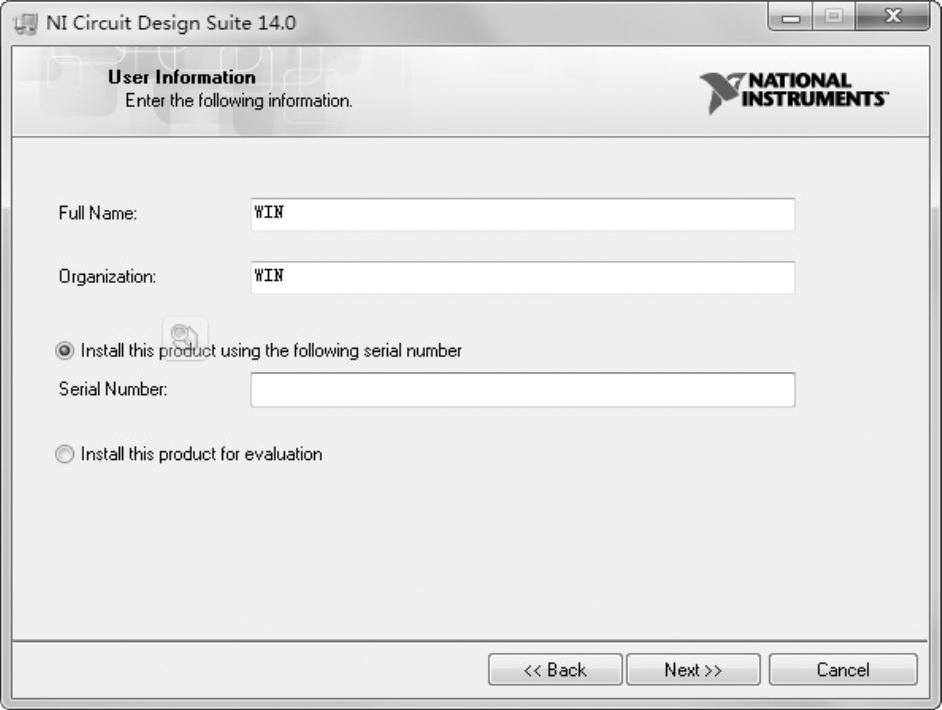Focus the Full Name input field
Screen dimensions: 942x710
523,214
